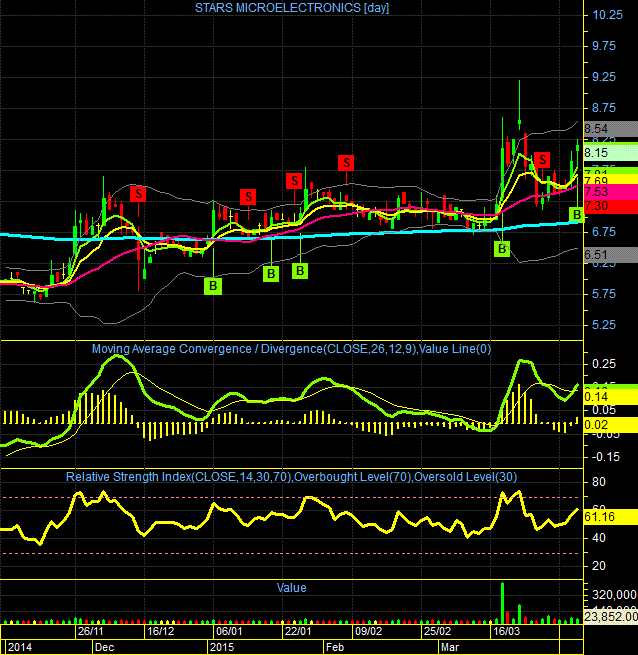Image resolution: width=638 pixels, height=655 pixels.
Task: Click the pink 7.53 moving average label
Action: pos(611,192)
